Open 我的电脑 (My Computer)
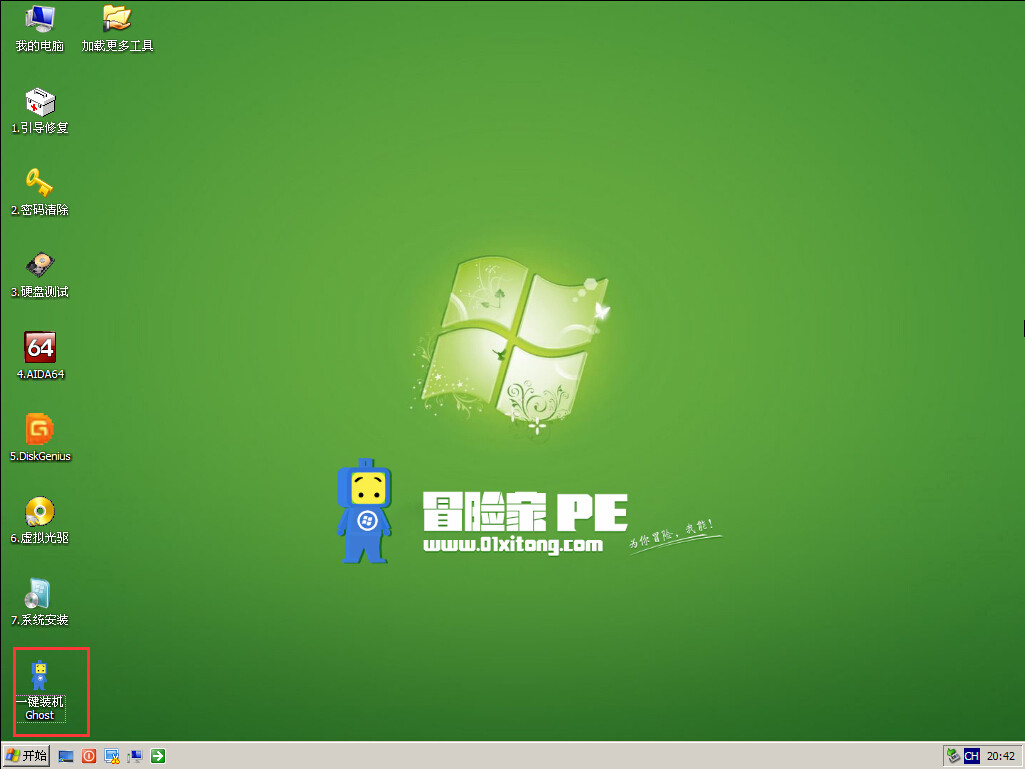The width and height of the screenshot is (1025, 769). 37,25
